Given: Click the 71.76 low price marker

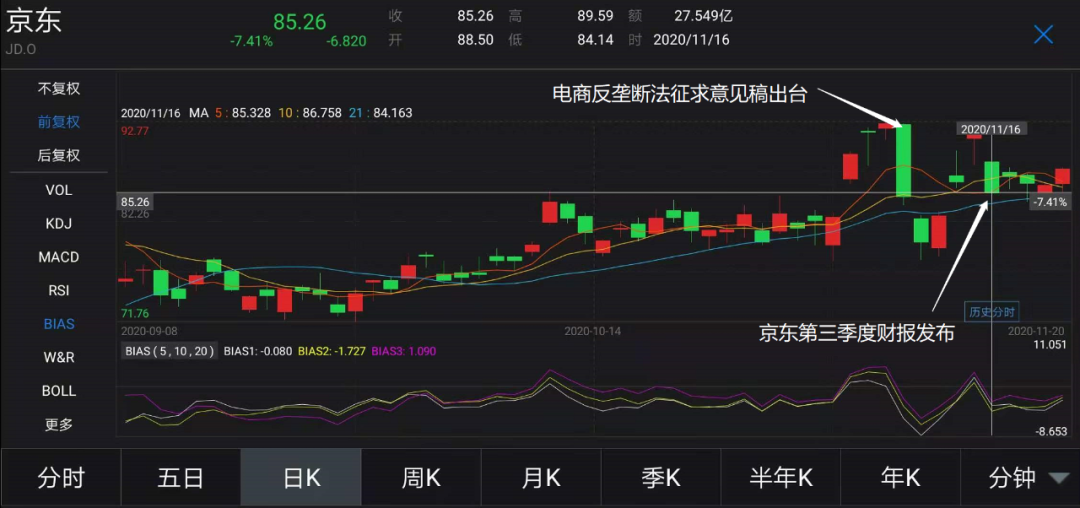Looking at the screenshot, I should coord(134,313).
